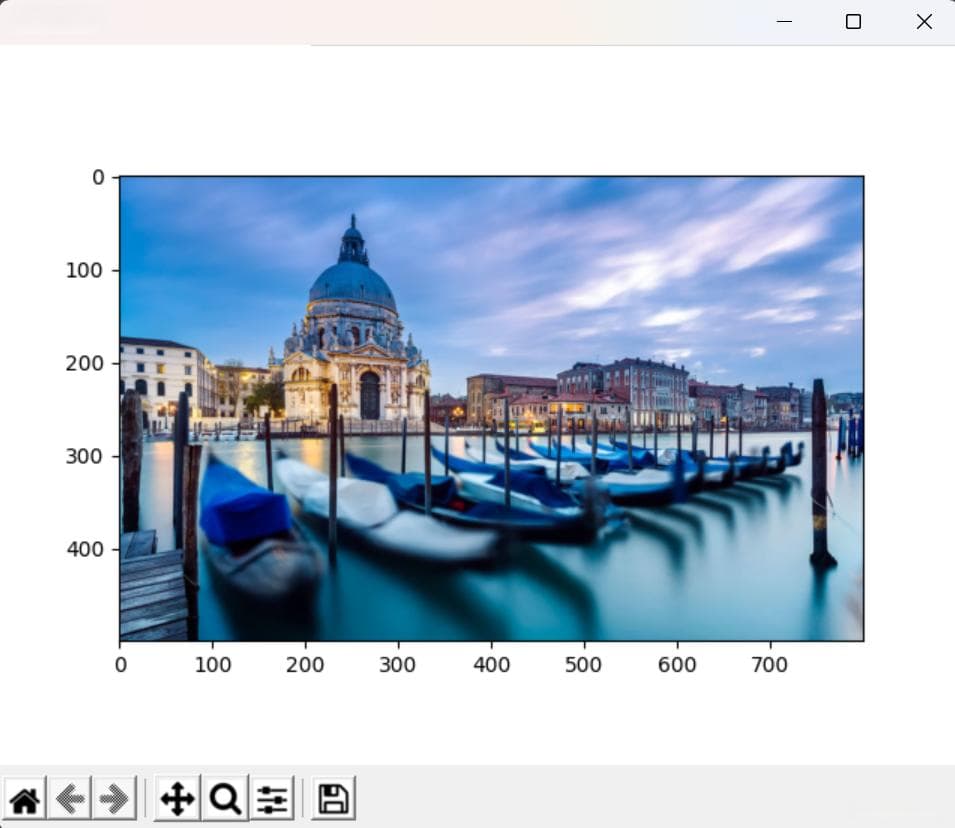Click x-axis tick label 100
The height and width of the screenshot is (828, 955).
pos(213,665)
